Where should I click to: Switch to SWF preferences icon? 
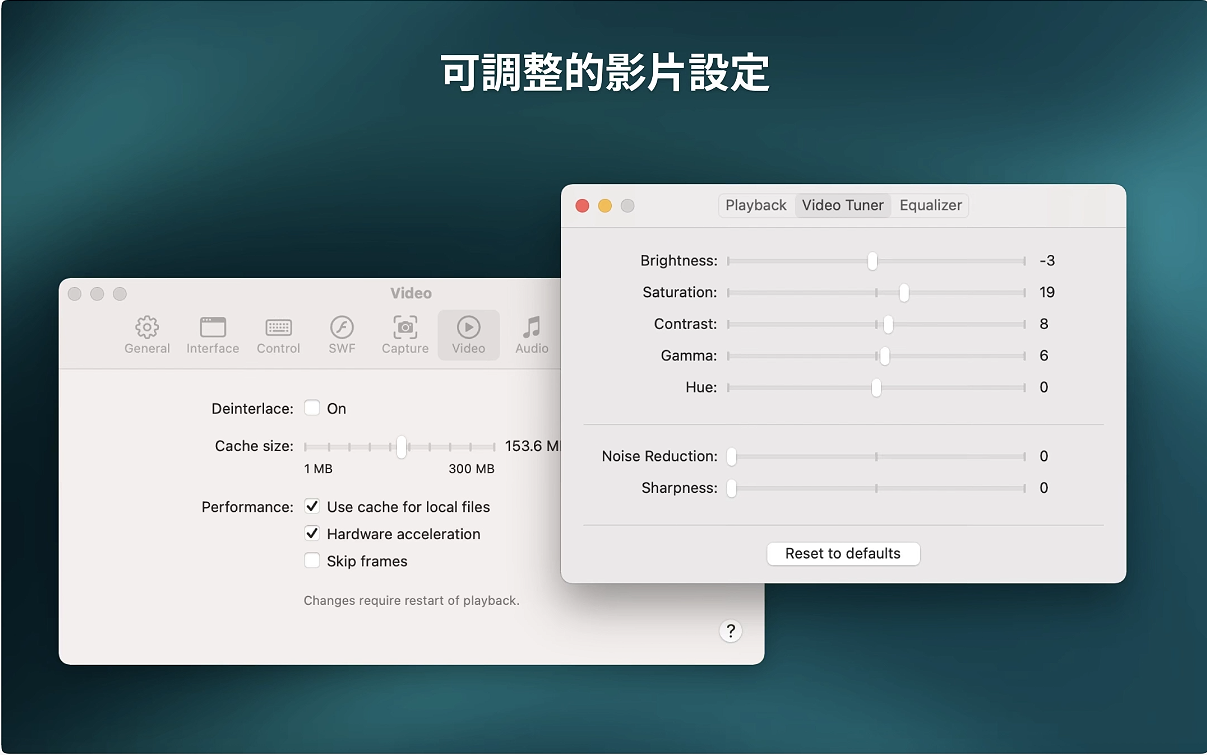click(342, 335)
